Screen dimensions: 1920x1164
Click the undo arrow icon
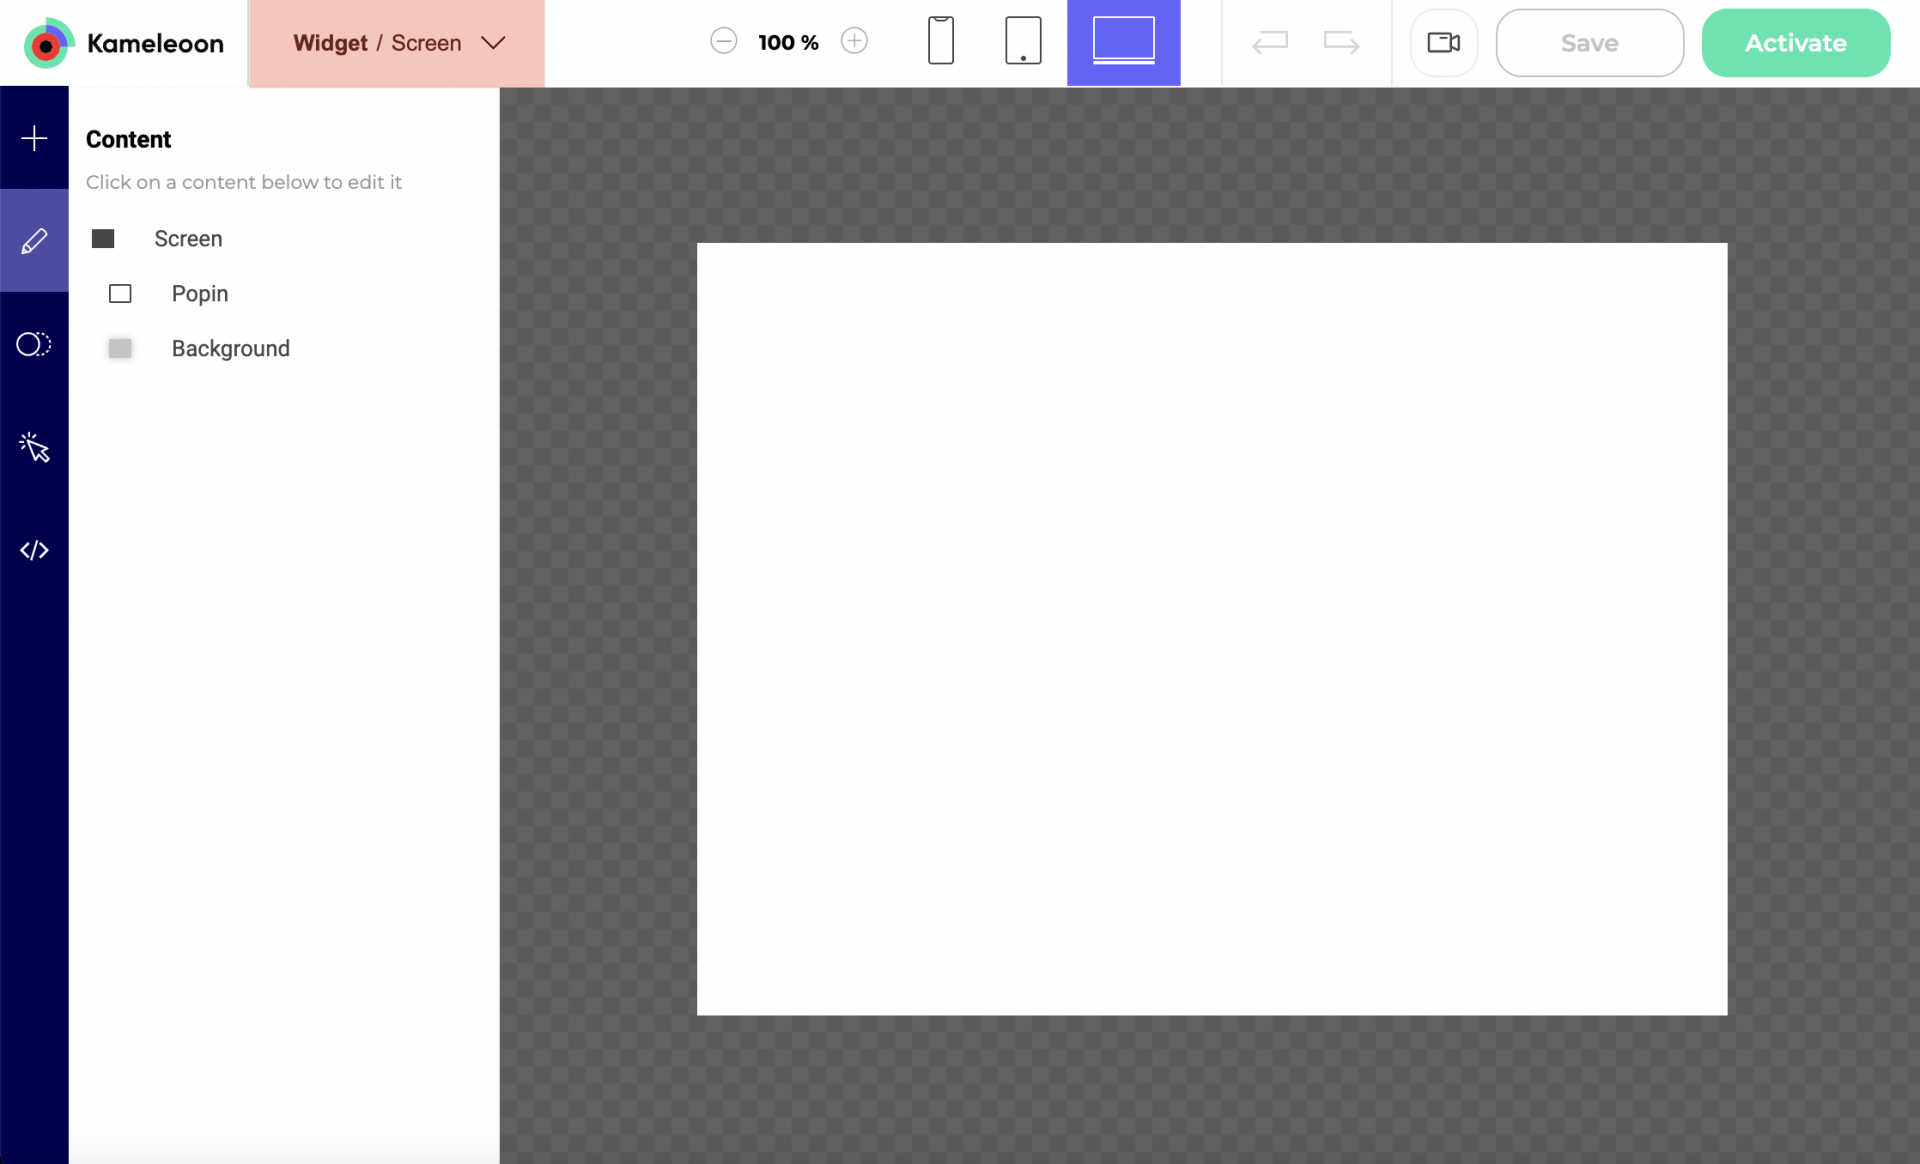pyautogui.click(x=1270, y=42)
